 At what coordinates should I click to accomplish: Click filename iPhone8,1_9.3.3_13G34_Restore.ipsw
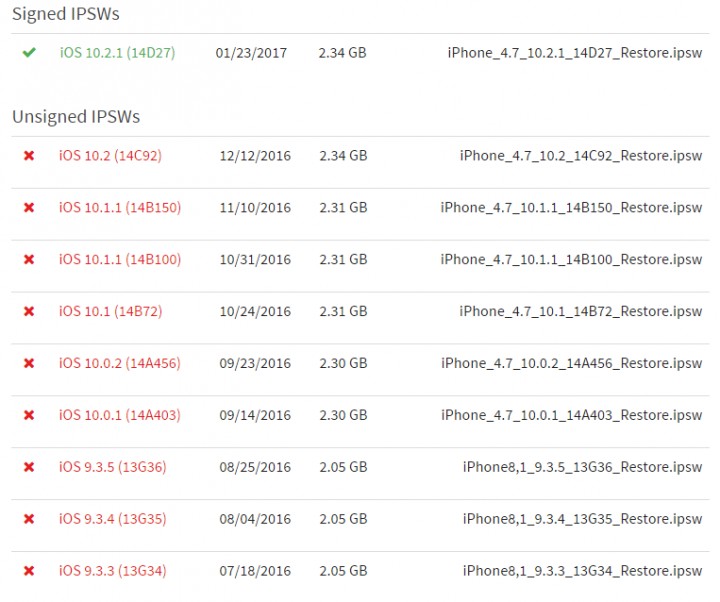coord(582,571)
